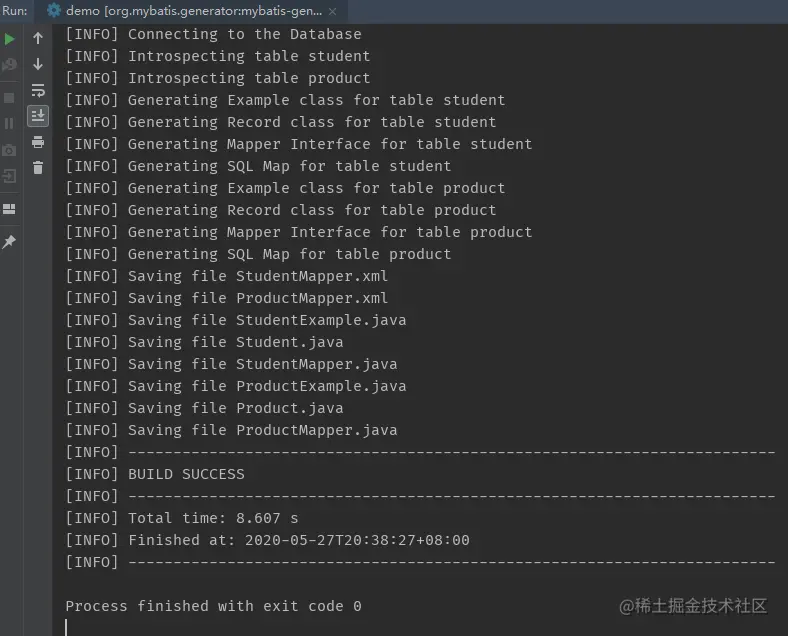788x636 pixels.
Task: Click 'Generating Record class for table student'
Action: pyautogui.click(x=281, y=122)
